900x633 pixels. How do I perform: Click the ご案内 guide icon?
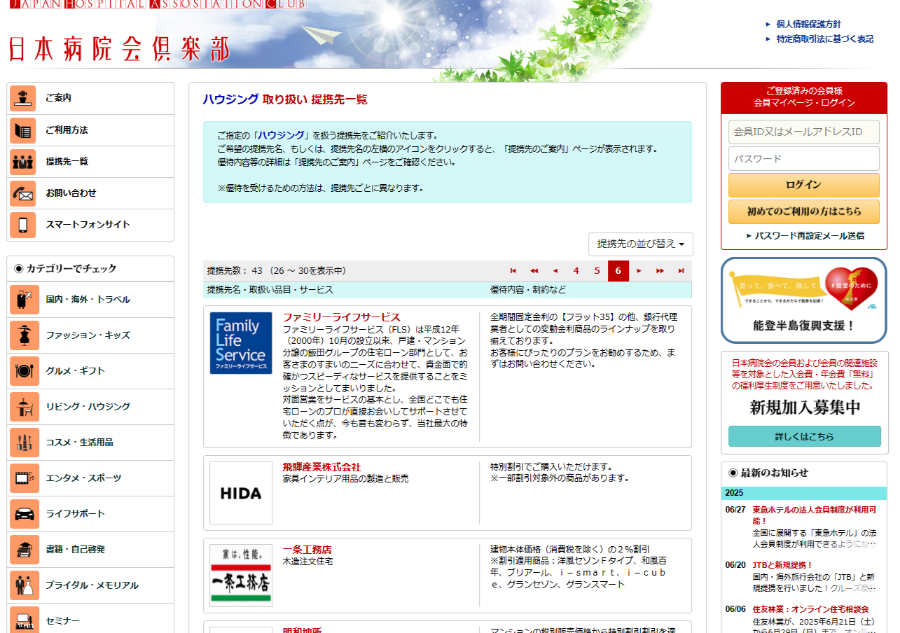[23, 98]
